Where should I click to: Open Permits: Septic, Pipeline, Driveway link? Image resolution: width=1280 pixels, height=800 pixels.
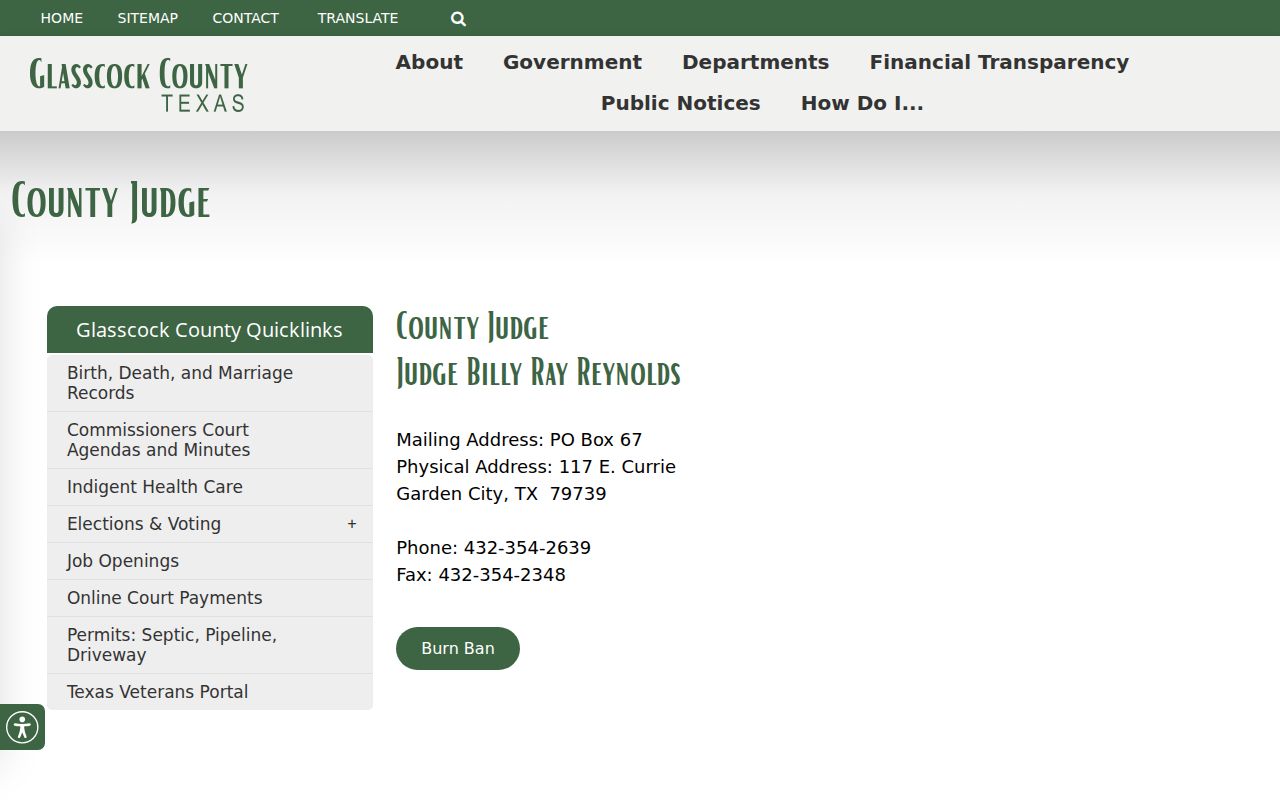point(210,645)
